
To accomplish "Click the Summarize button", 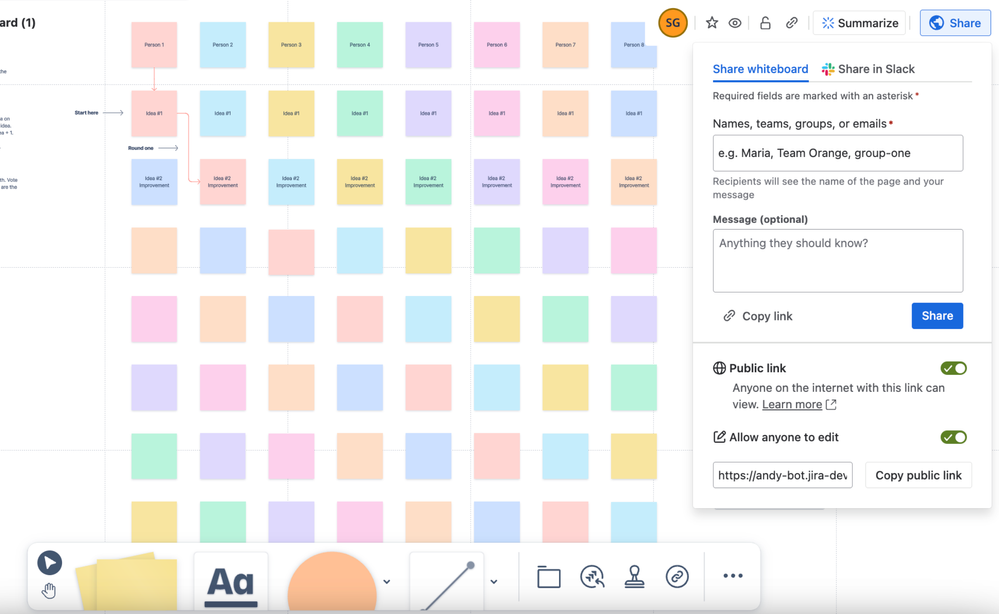I will [x=859, y=23].
